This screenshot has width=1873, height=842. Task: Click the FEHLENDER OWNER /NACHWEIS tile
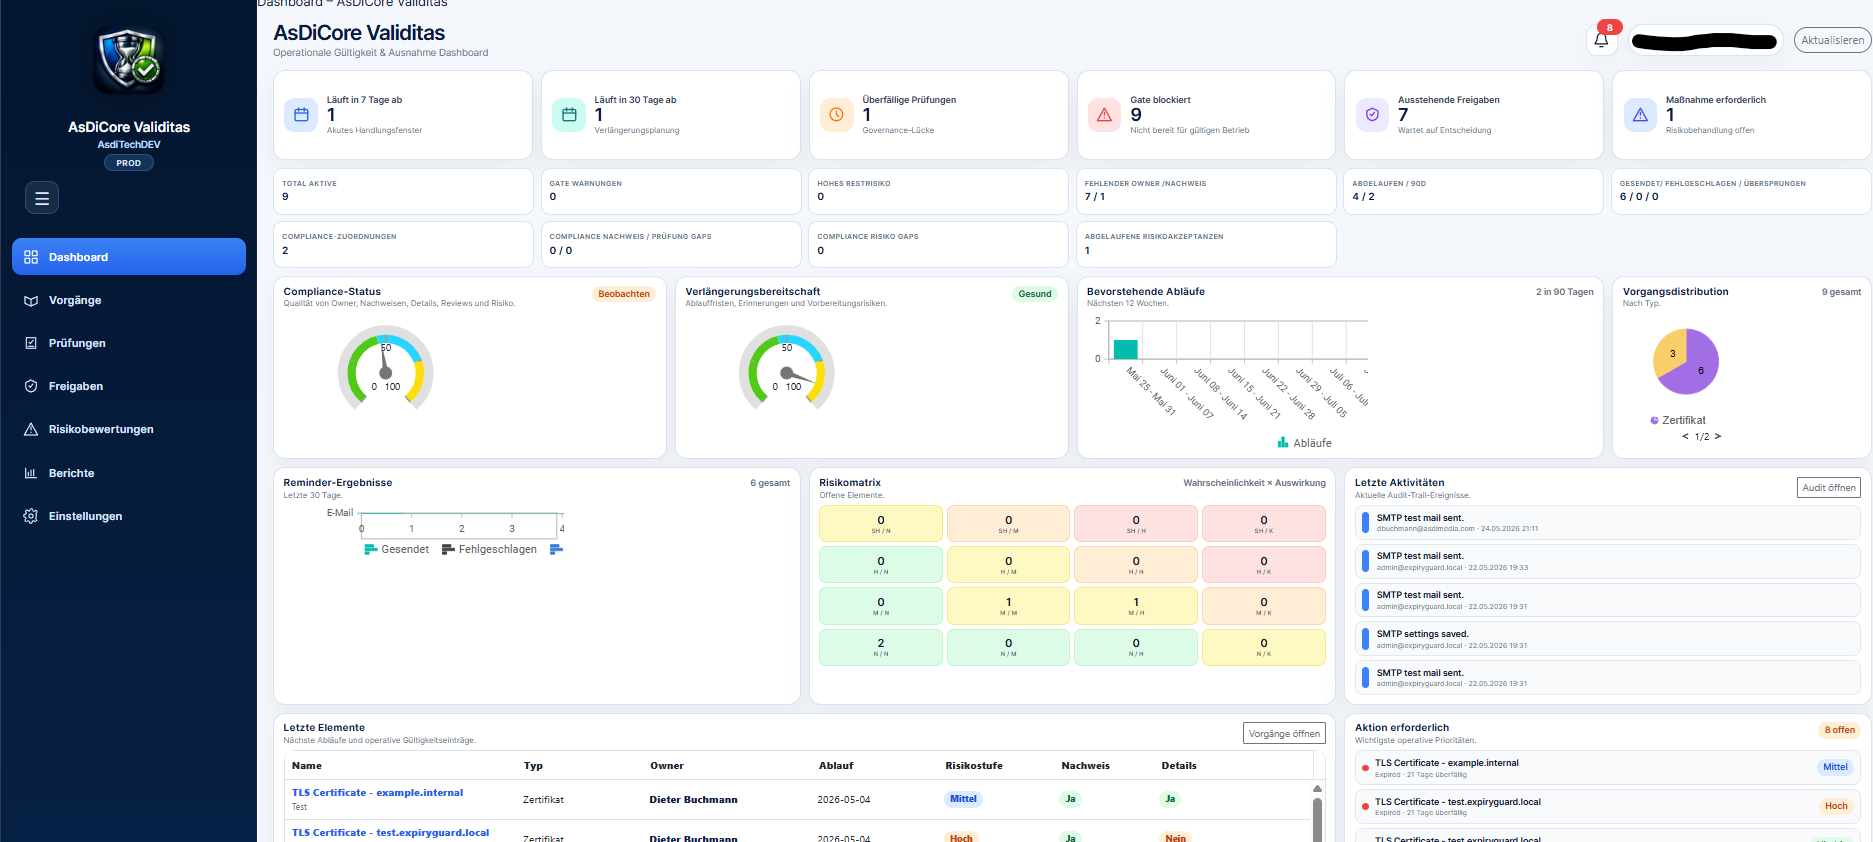[1206, 191]
